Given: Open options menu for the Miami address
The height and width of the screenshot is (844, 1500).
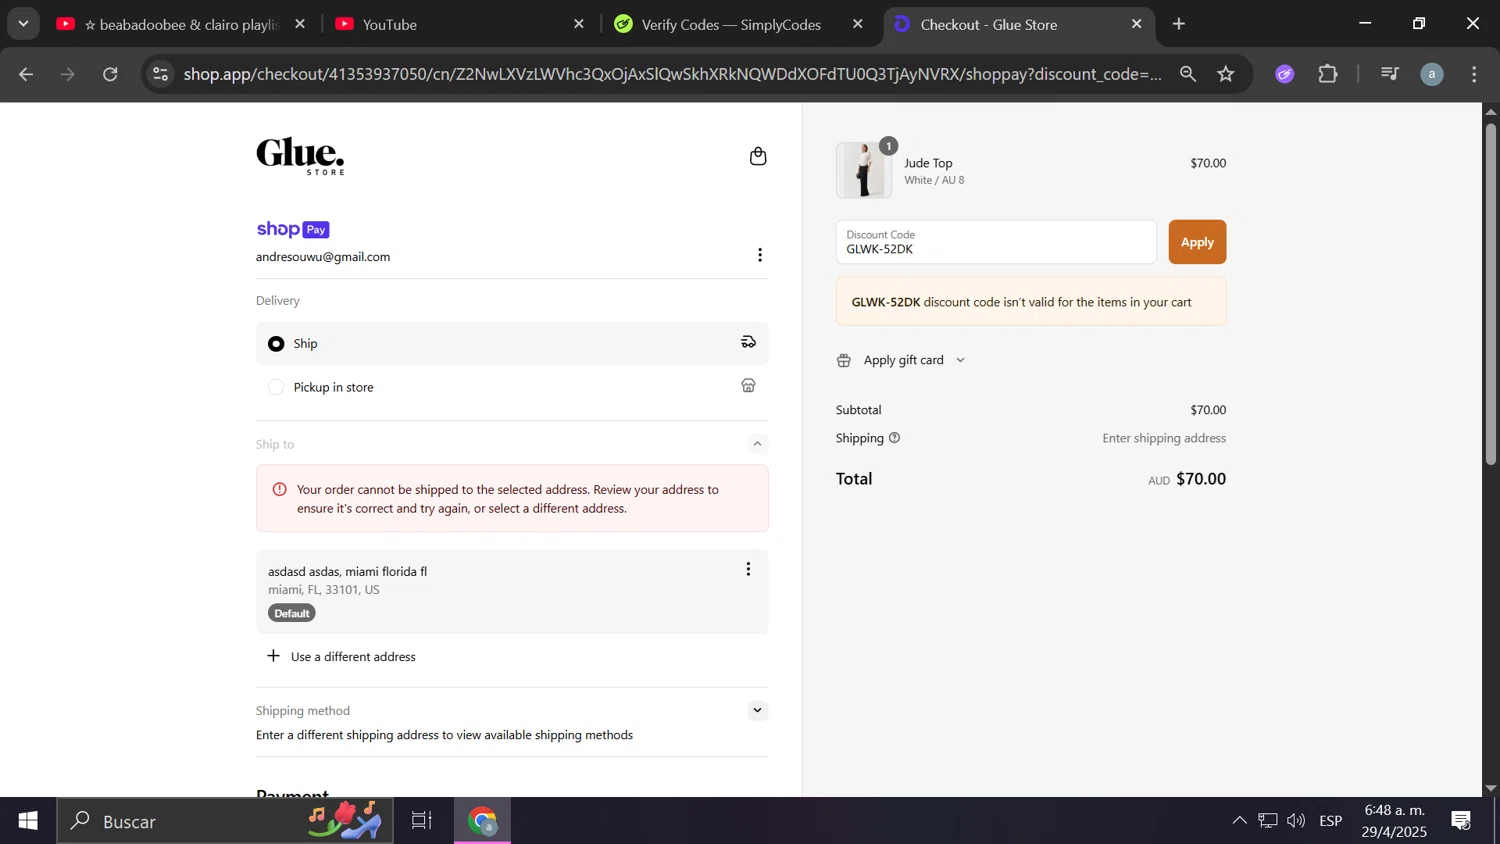Looking at the screenshot, I should pos(748,569).
